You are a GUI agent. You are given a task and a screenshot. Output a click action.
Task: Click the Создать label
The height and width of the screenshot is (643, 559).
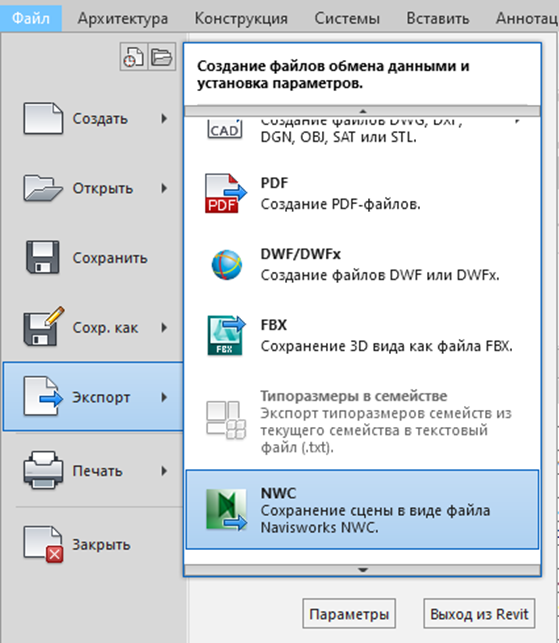100,119
